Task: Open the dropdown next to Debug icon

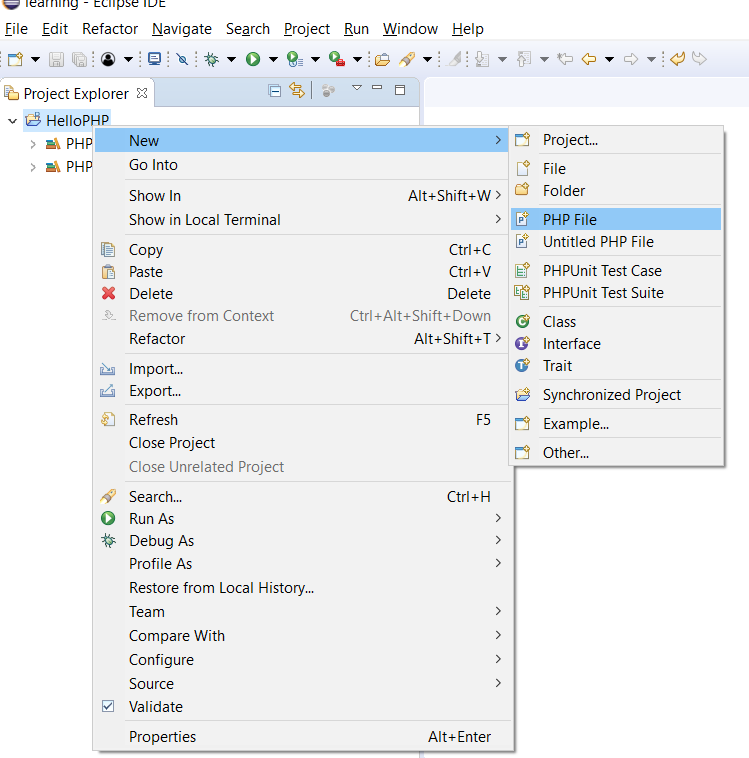Action: pyautogui.click(x=232, y=59)
